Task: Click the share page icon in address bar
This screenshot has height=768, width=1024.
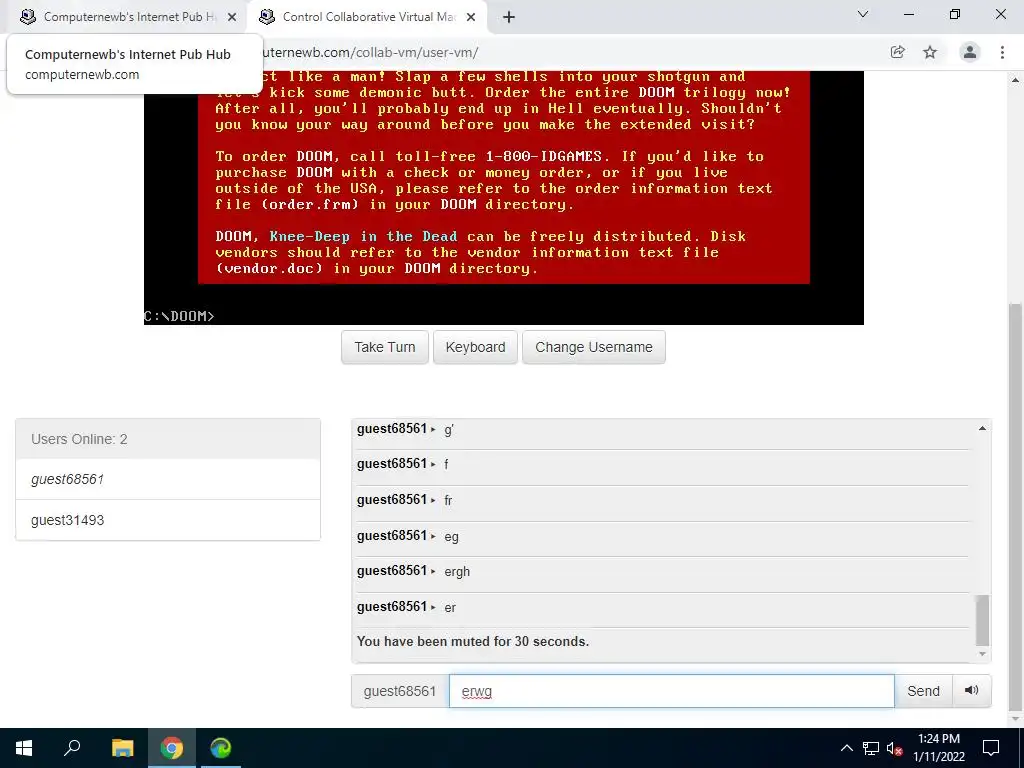Action: [897, 52]
